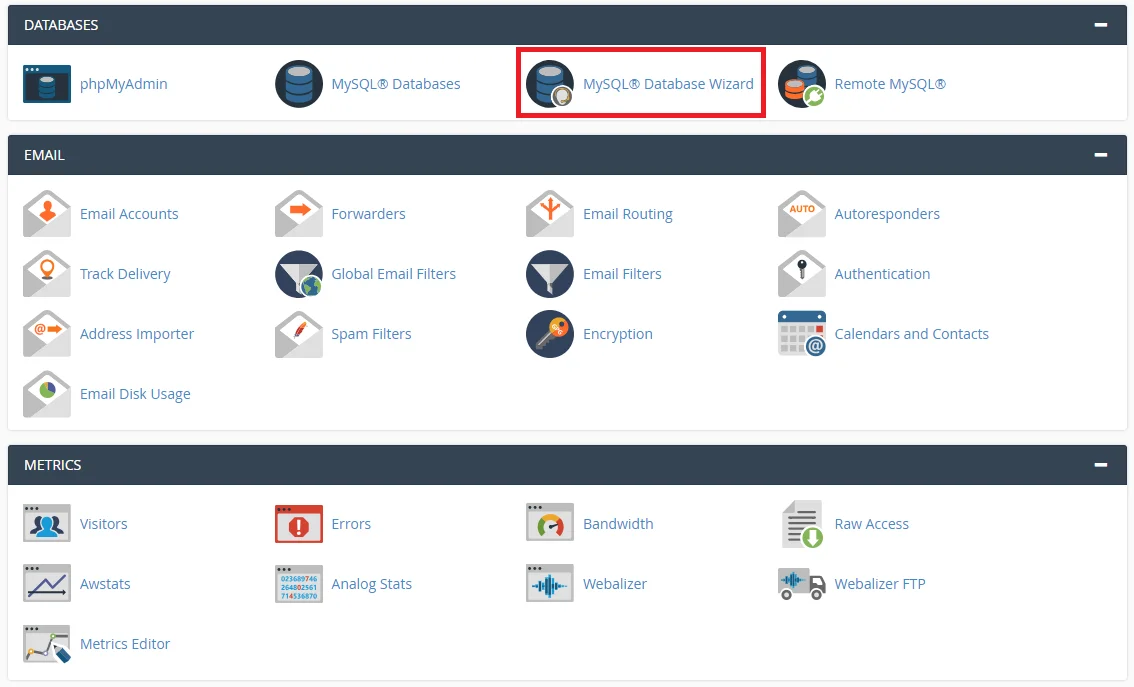Click the phpMyAdmin icon
Screen dimensions: 1134x687
coord(47,84)
